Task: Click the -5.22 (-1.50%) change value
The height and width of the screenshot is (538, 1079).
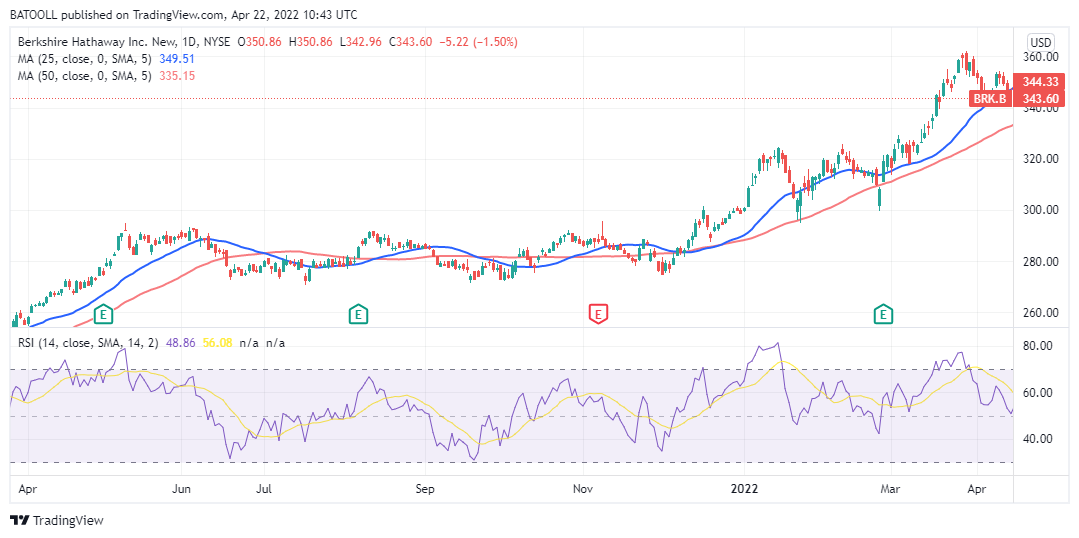Action: click(x=478, y=42)
